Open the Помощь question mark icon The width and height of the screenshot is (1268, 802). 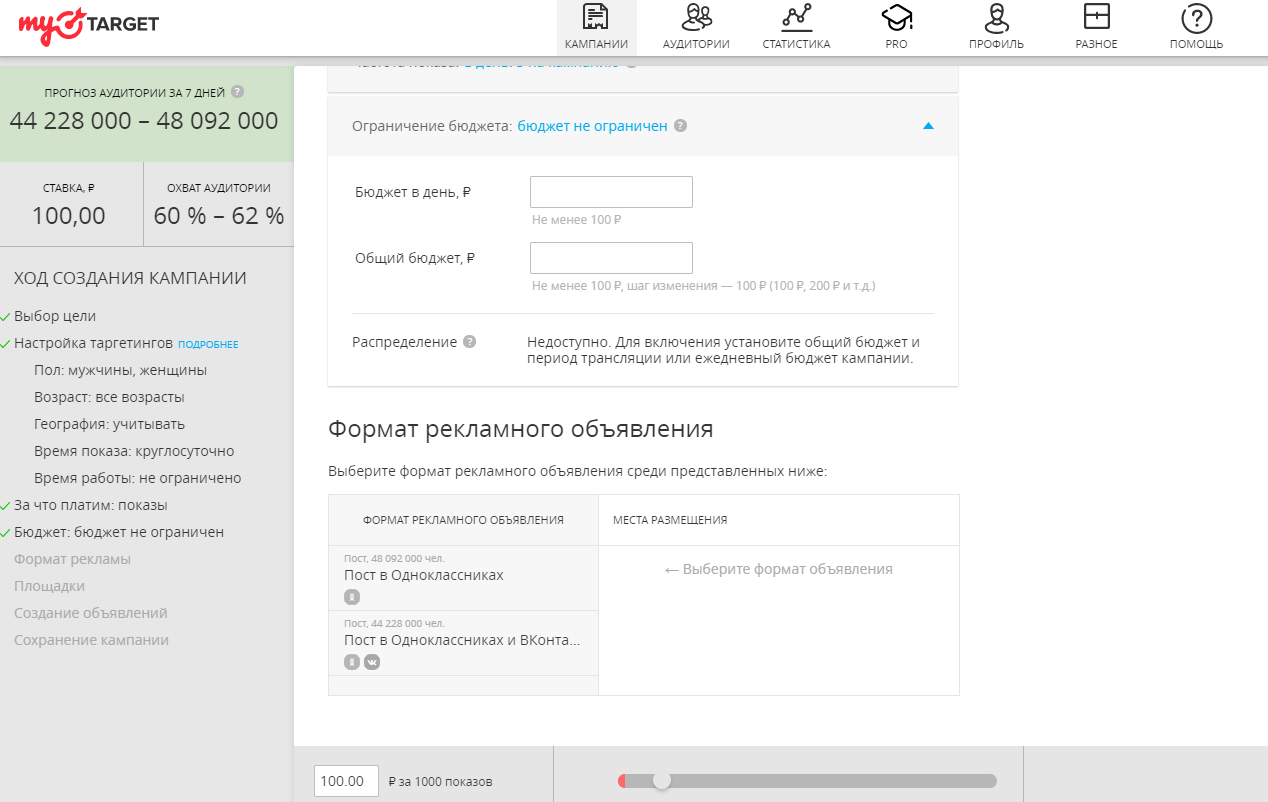pos(1196,18)
